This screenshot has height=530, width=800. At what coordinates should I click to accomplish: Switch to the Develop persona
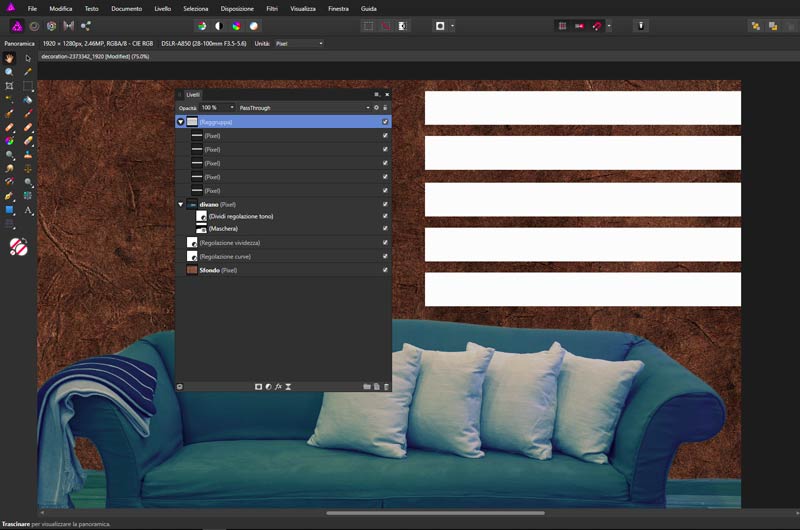(x=52, y=26)
